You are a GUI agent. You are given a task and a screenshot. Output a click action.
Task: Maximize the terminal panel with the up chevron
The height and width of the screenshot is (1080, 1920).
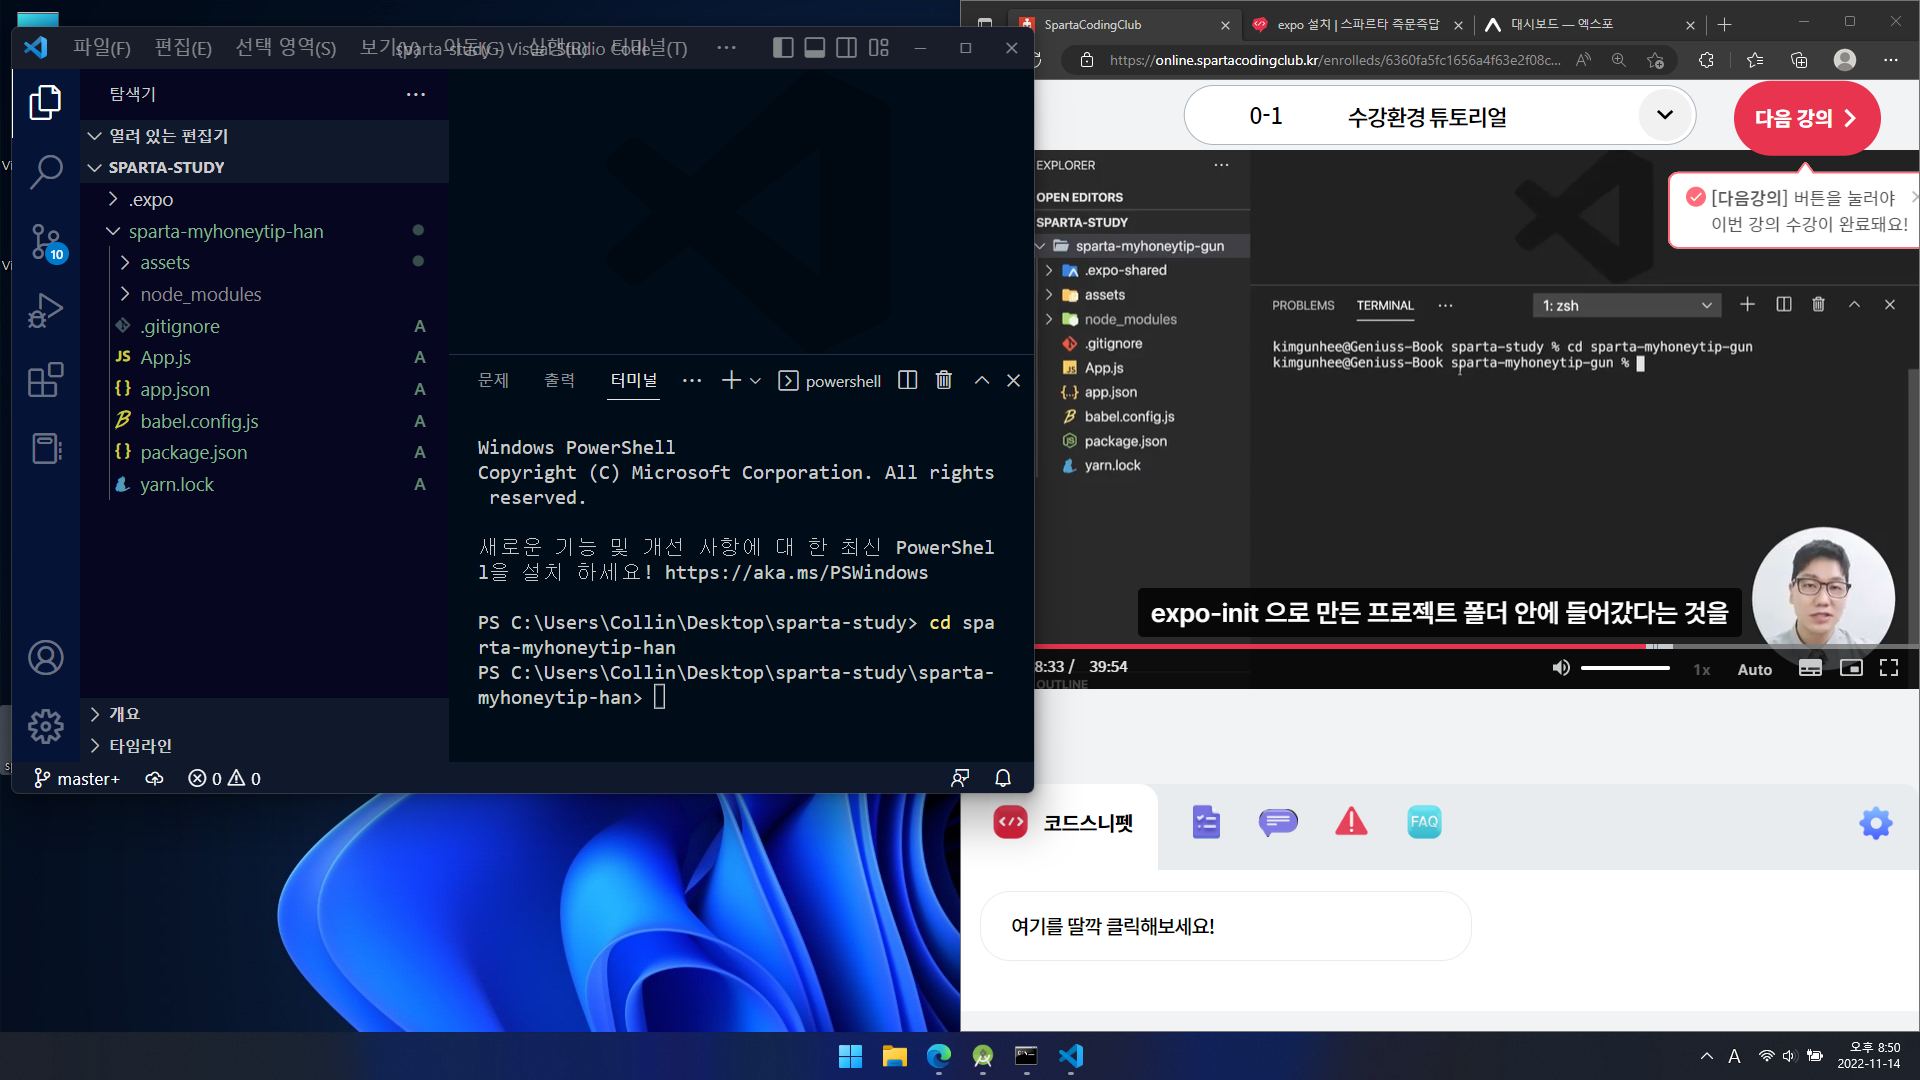coord(982,380)
